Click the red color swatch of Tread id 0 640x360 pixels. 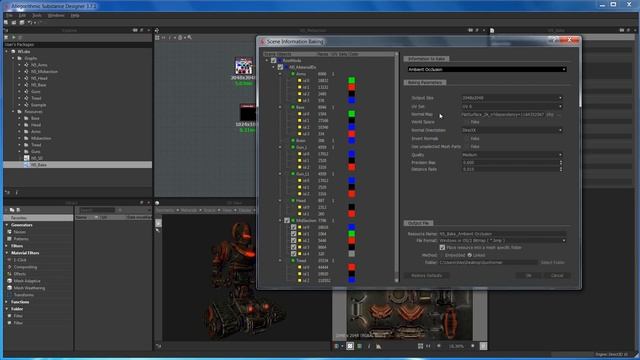(351, 267)
